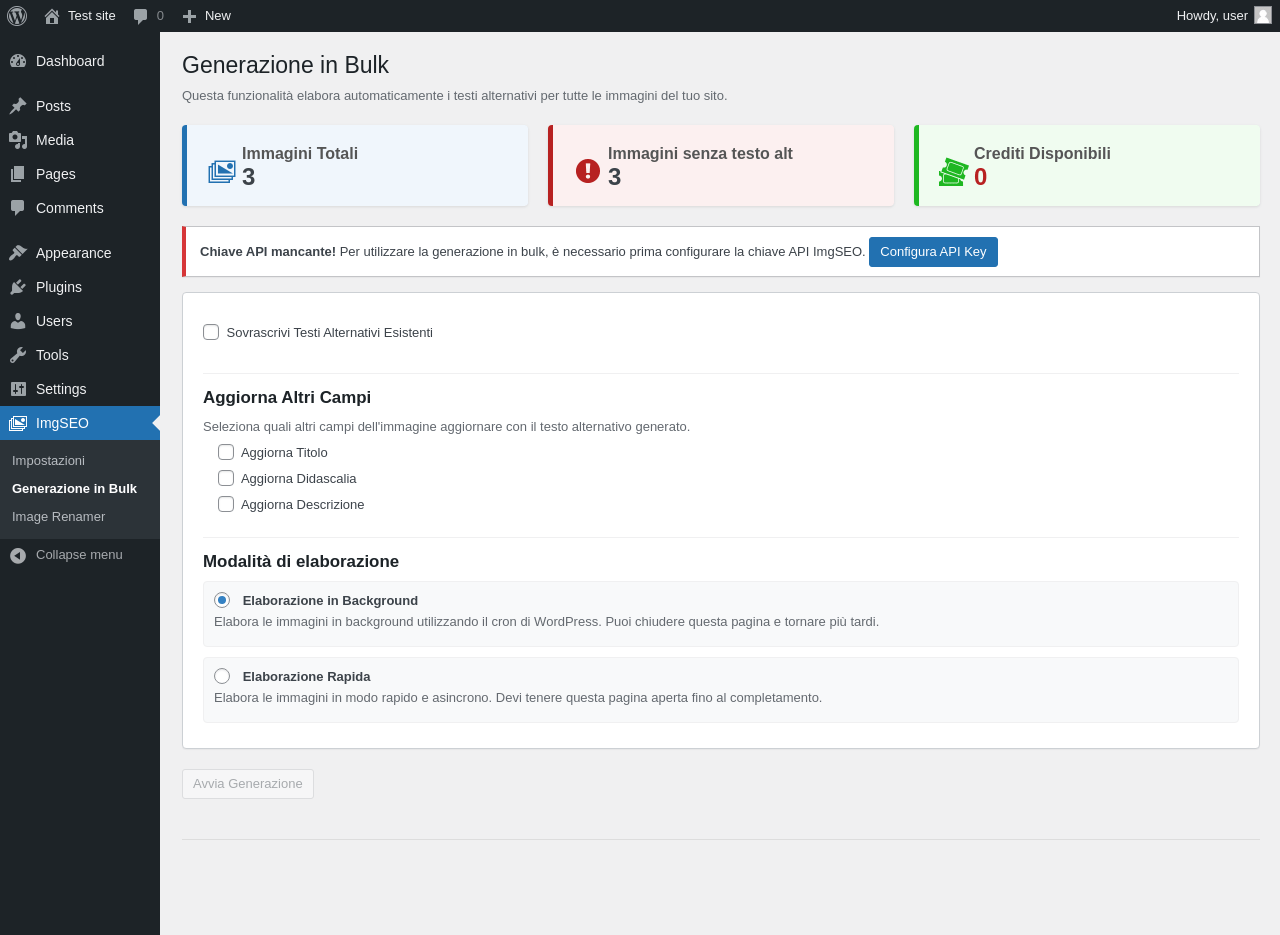Click the Comments menu label in sidebar
The width and height of the screenshot is (1280, 935).
[70, 208]
